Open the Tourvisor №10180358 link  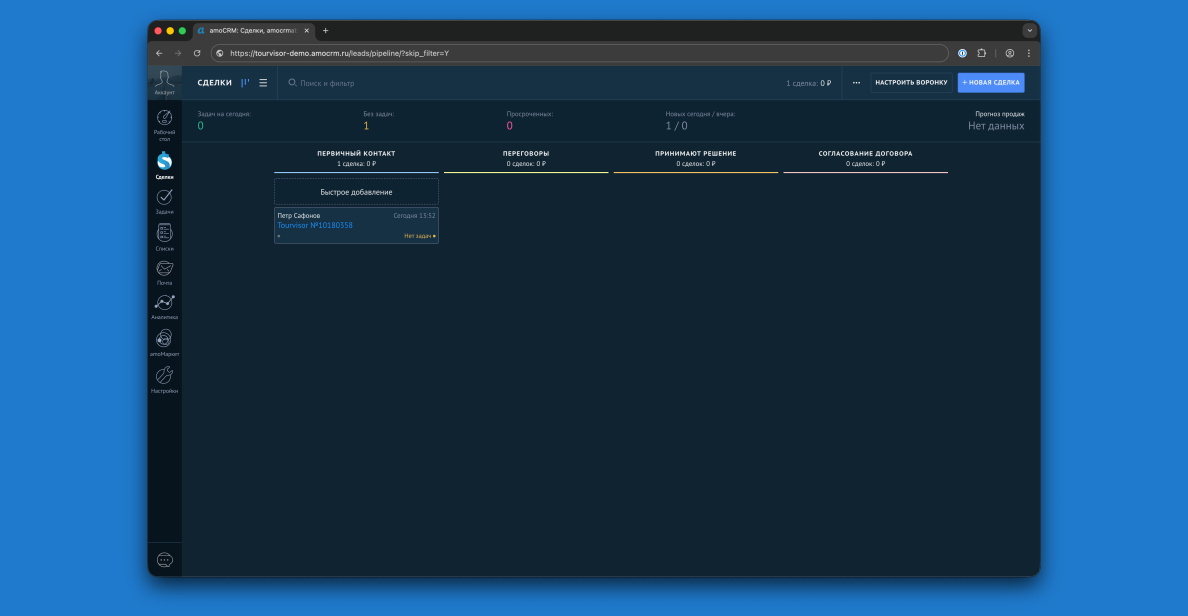coord(315,225)
